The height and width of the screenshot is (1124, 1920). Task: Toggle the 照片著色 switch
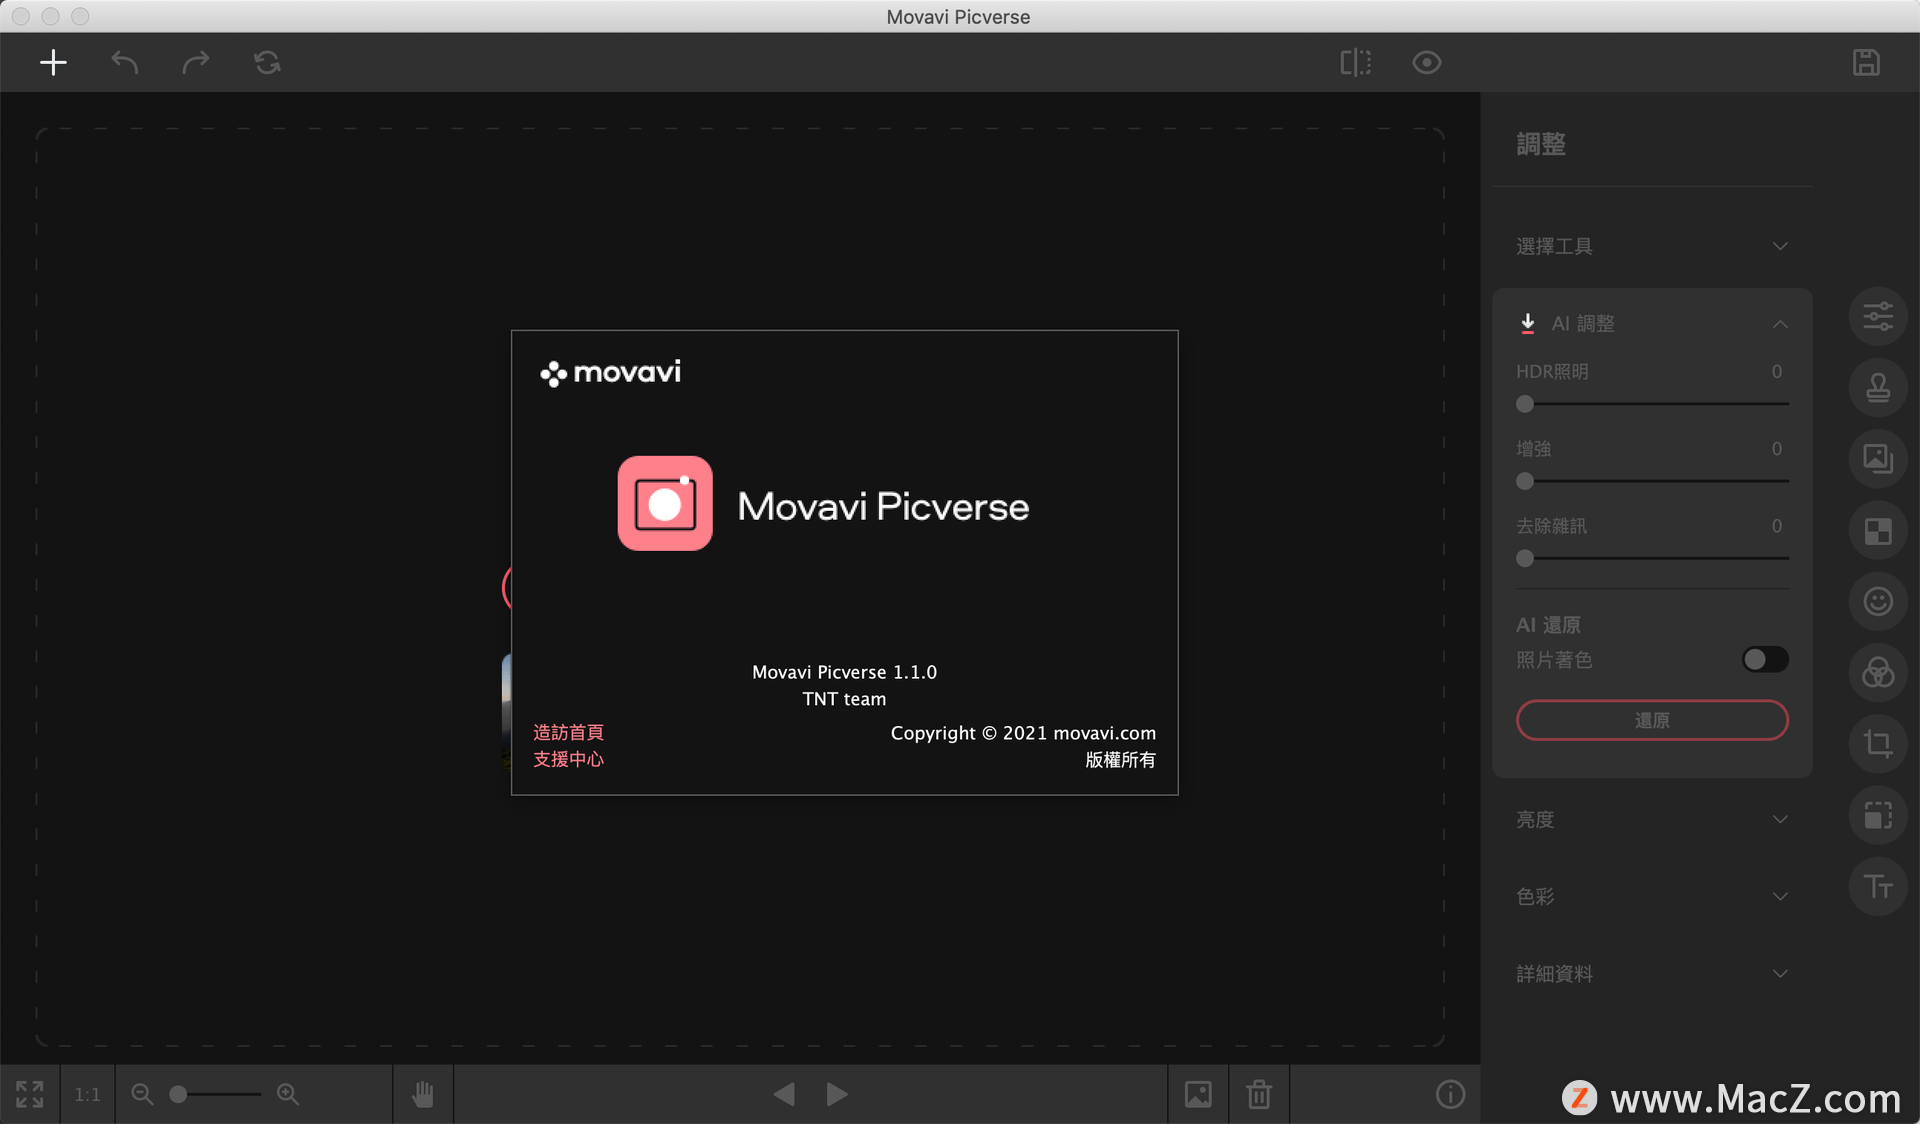pyautogui.click(x=1765, y=659)
